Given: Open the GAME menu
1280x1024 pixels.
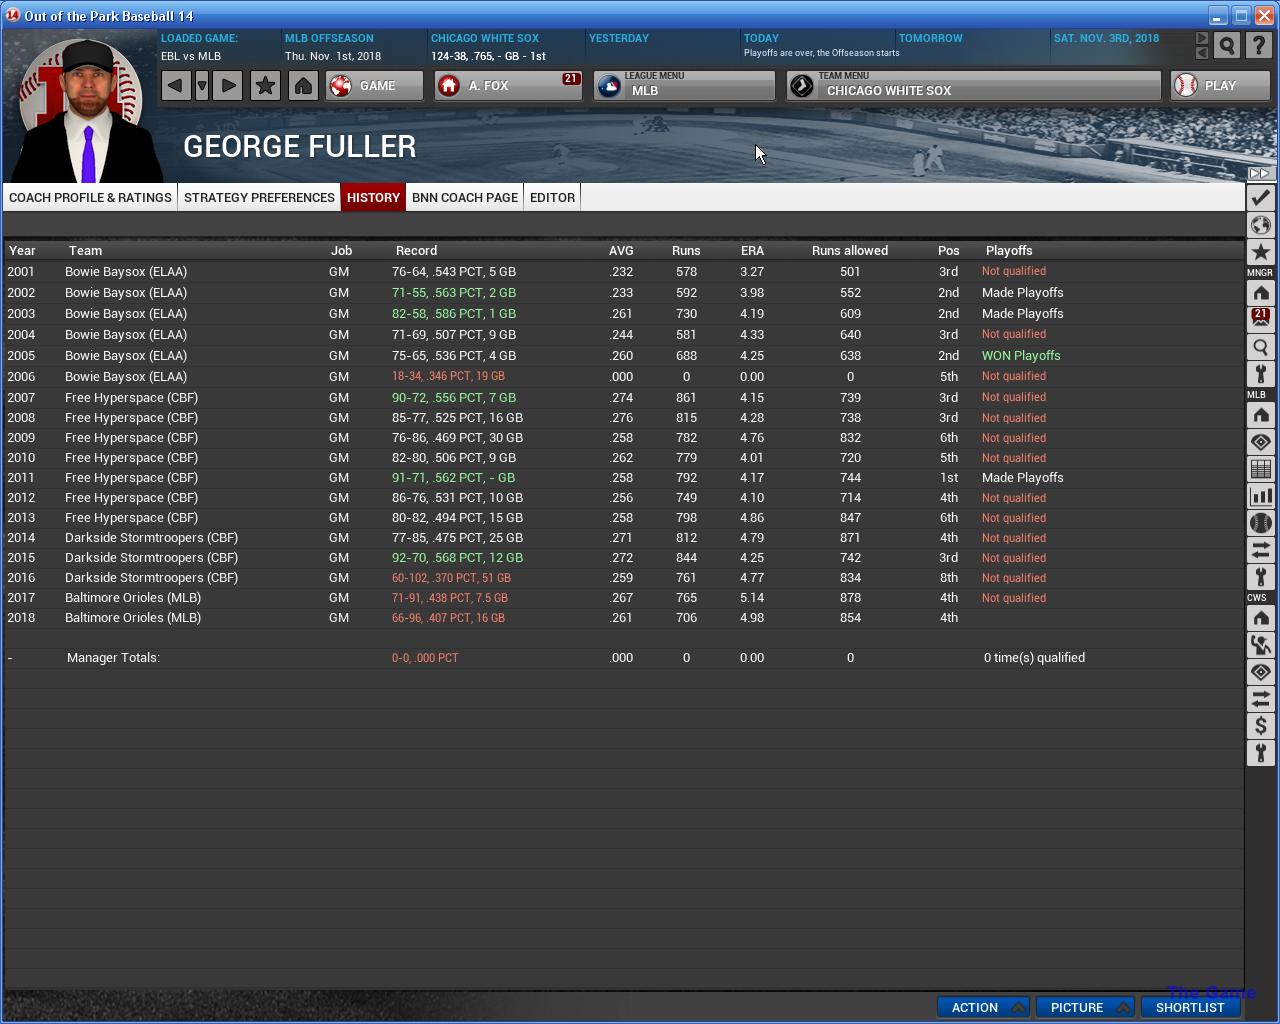Looking at the screenshot, I should 374,86.
